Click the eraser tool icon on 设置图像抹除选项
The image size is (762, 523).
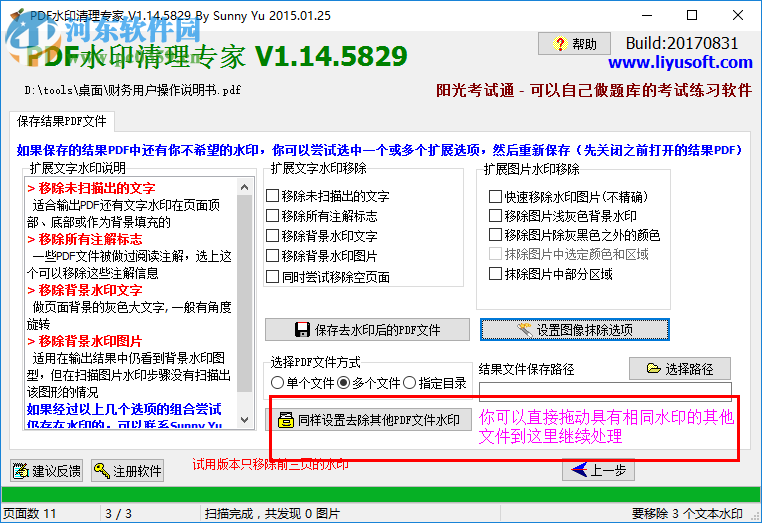coord(524,330)
